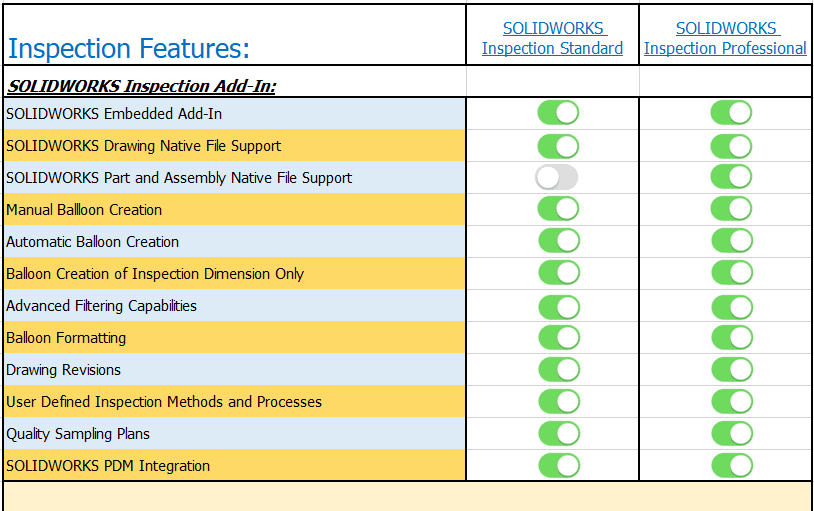Toggle User Defined Inspection Methods switch for Standard
Image resolution: width=814 pixels, height=511 pixels.
pos(559,401)
